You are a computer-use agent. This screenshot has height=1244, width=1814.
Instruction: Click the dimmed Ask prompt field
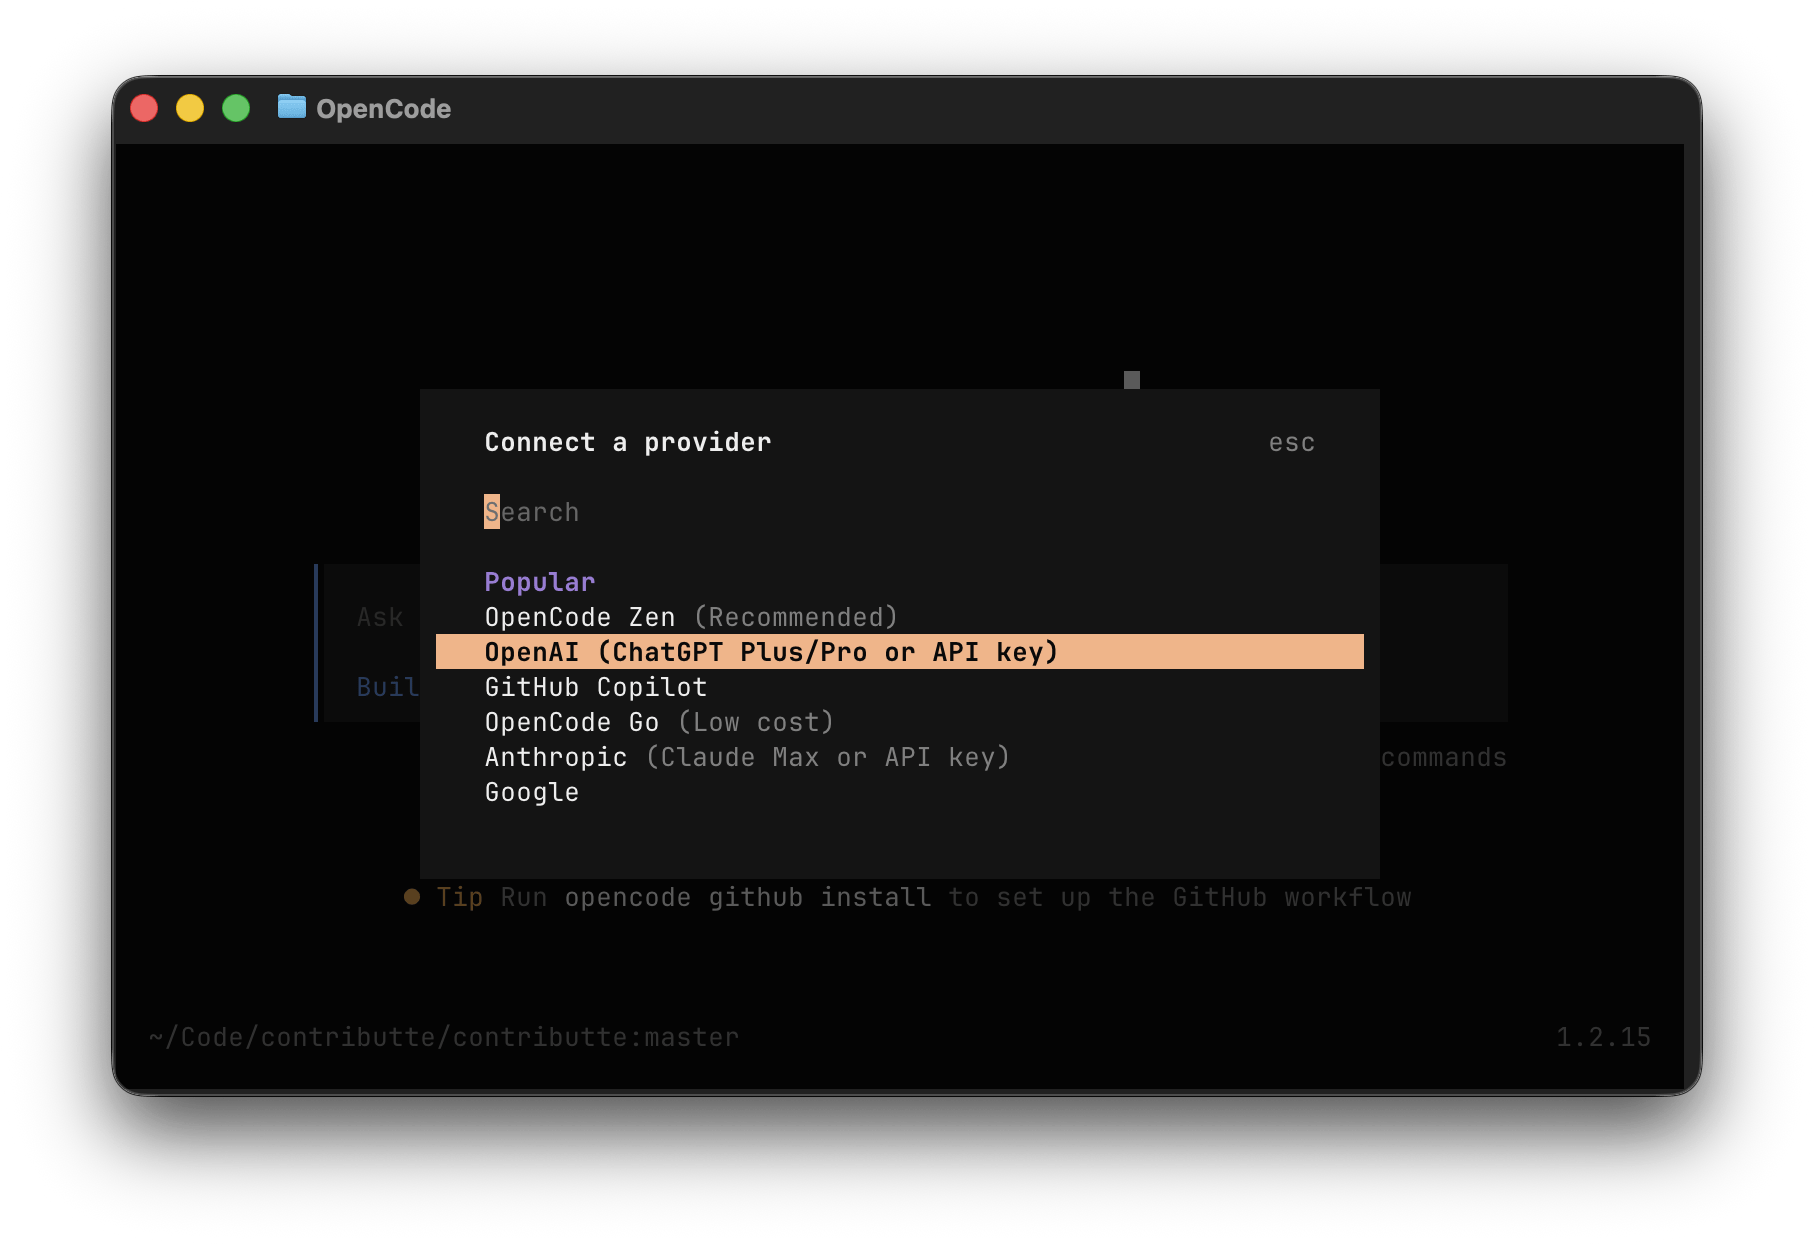coord(380,617)
